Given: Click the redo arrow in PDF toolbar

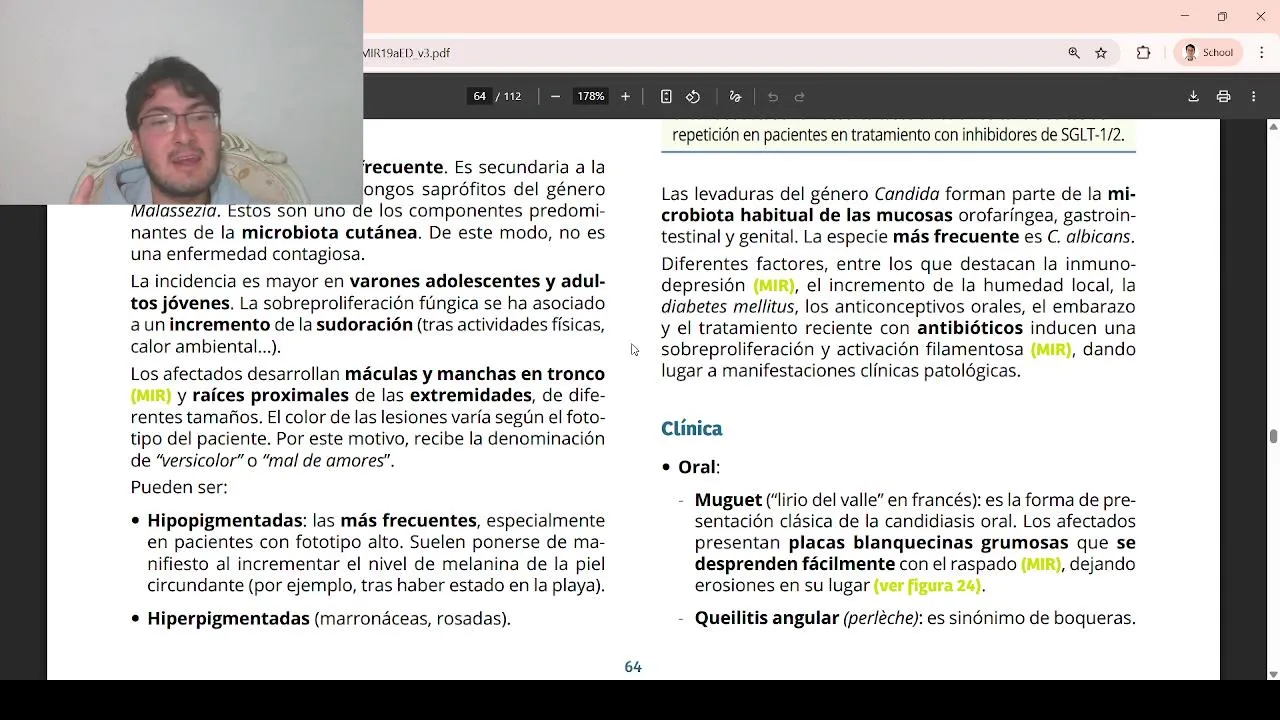Looking at the screenshot, I should pos(799,97).
